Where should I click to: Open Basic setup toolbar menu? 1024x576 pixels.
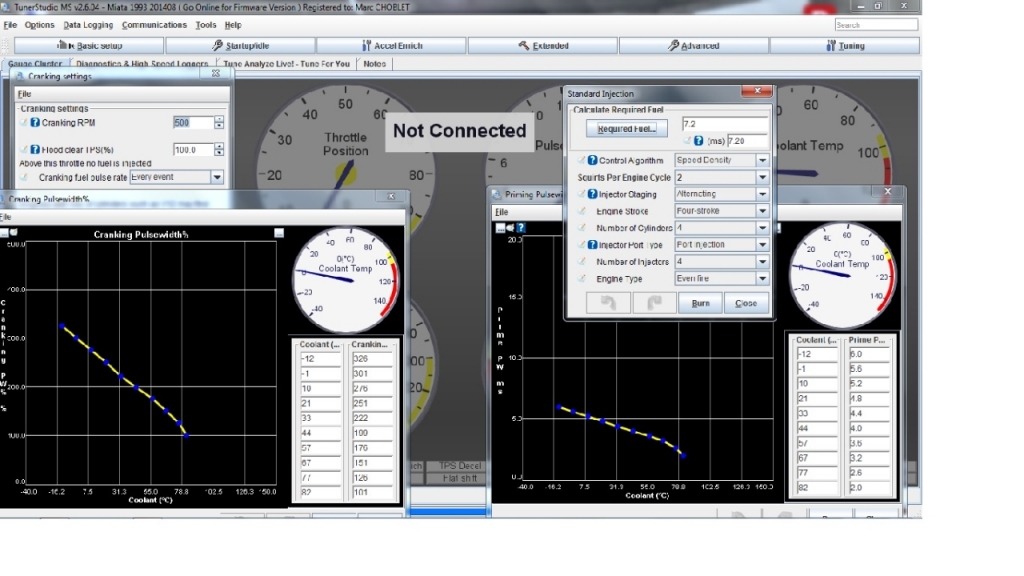pyautogui.click(x=89, y=46)
